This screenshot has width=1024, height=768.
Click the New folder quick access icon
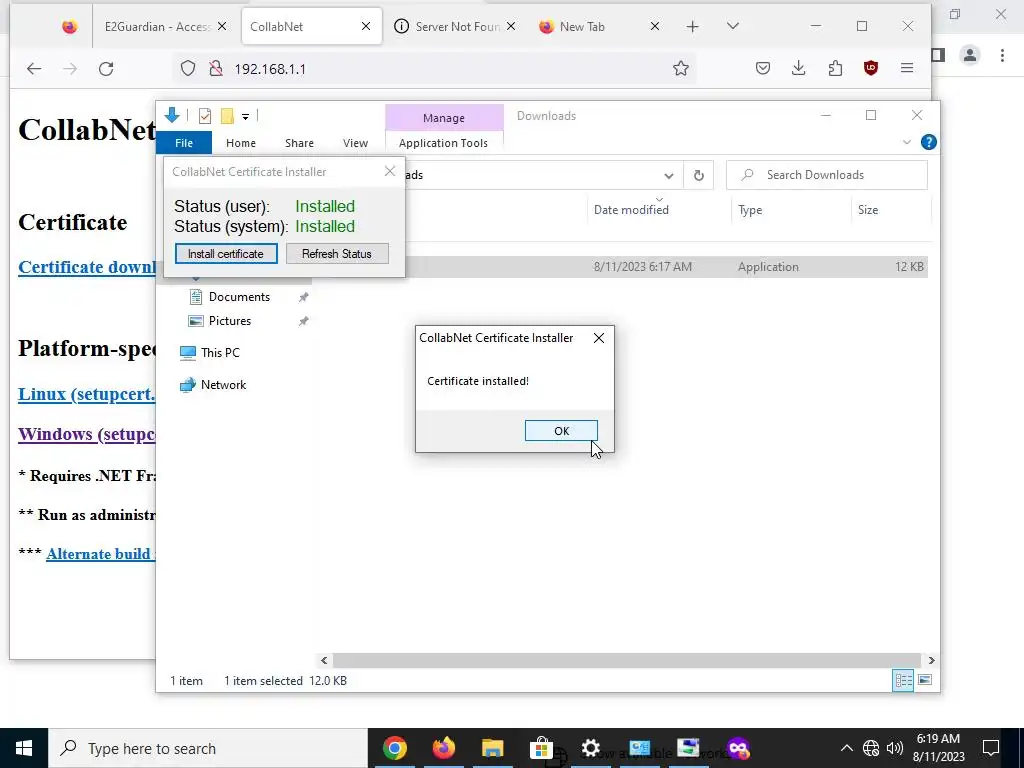coord(227,116)
